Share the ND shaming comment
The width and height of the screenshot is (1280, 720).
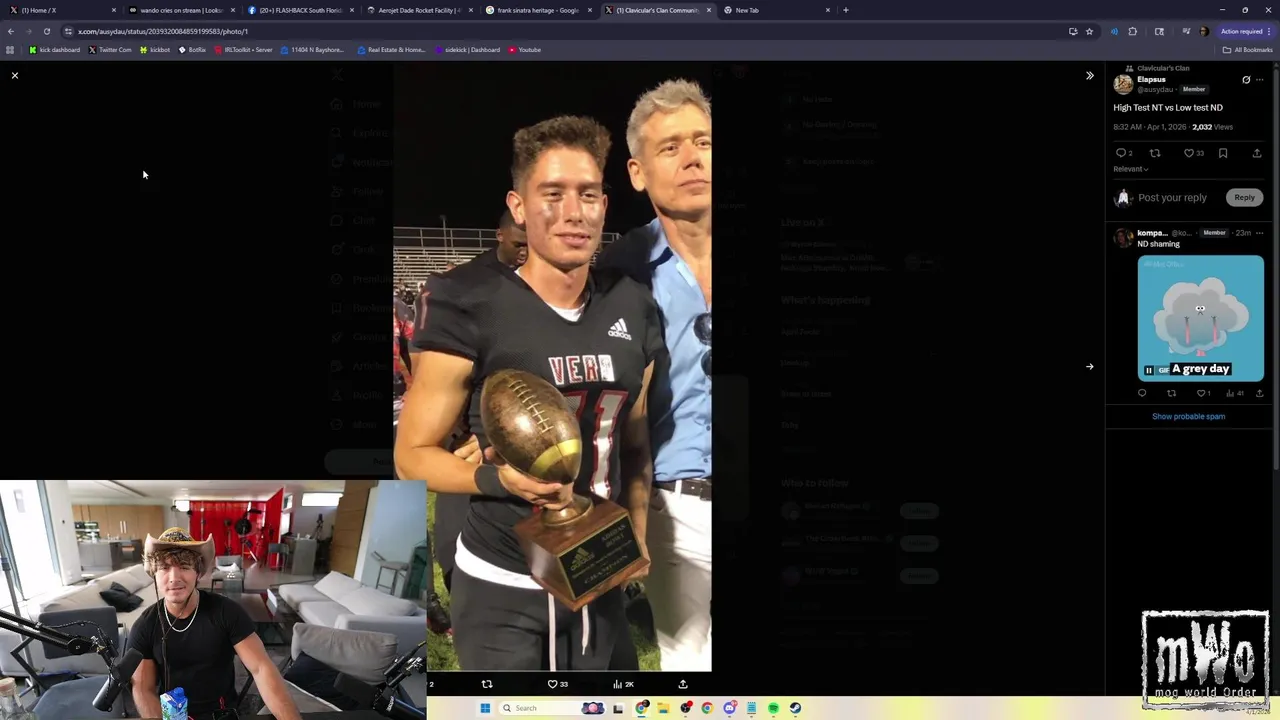pos(1259,393)
